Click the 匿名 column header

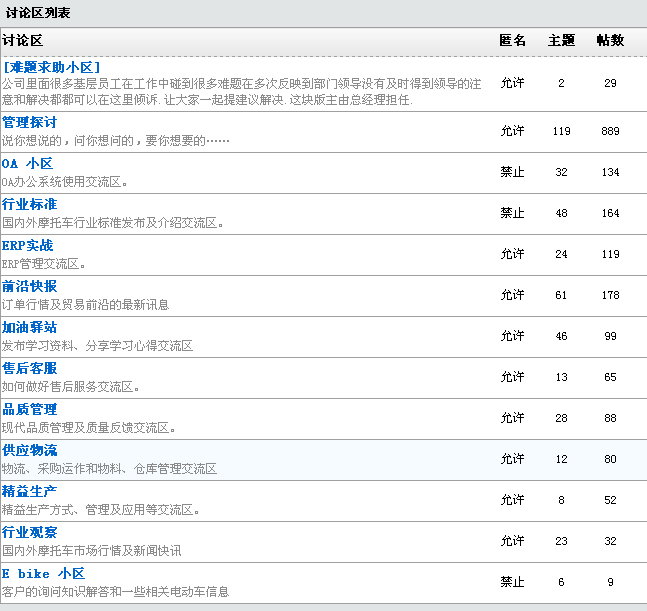(512, 41)
